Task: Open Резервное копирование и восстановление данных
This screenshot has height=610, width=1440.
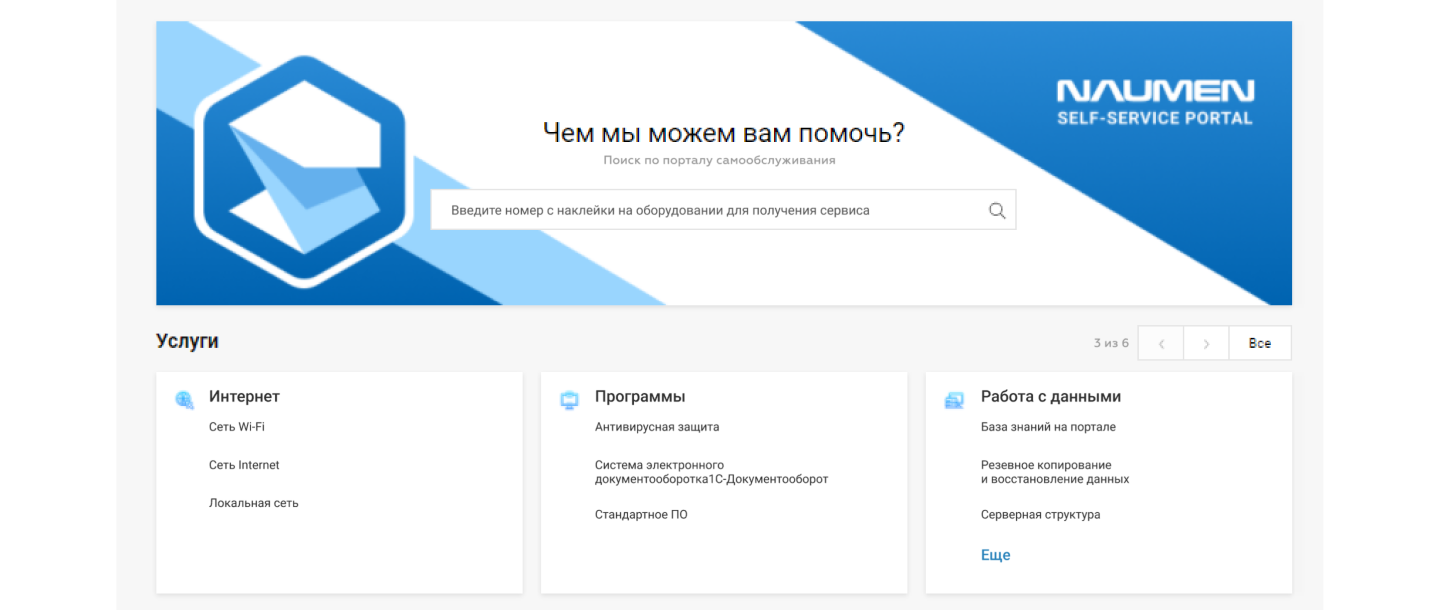Action: click(1054, 472)
